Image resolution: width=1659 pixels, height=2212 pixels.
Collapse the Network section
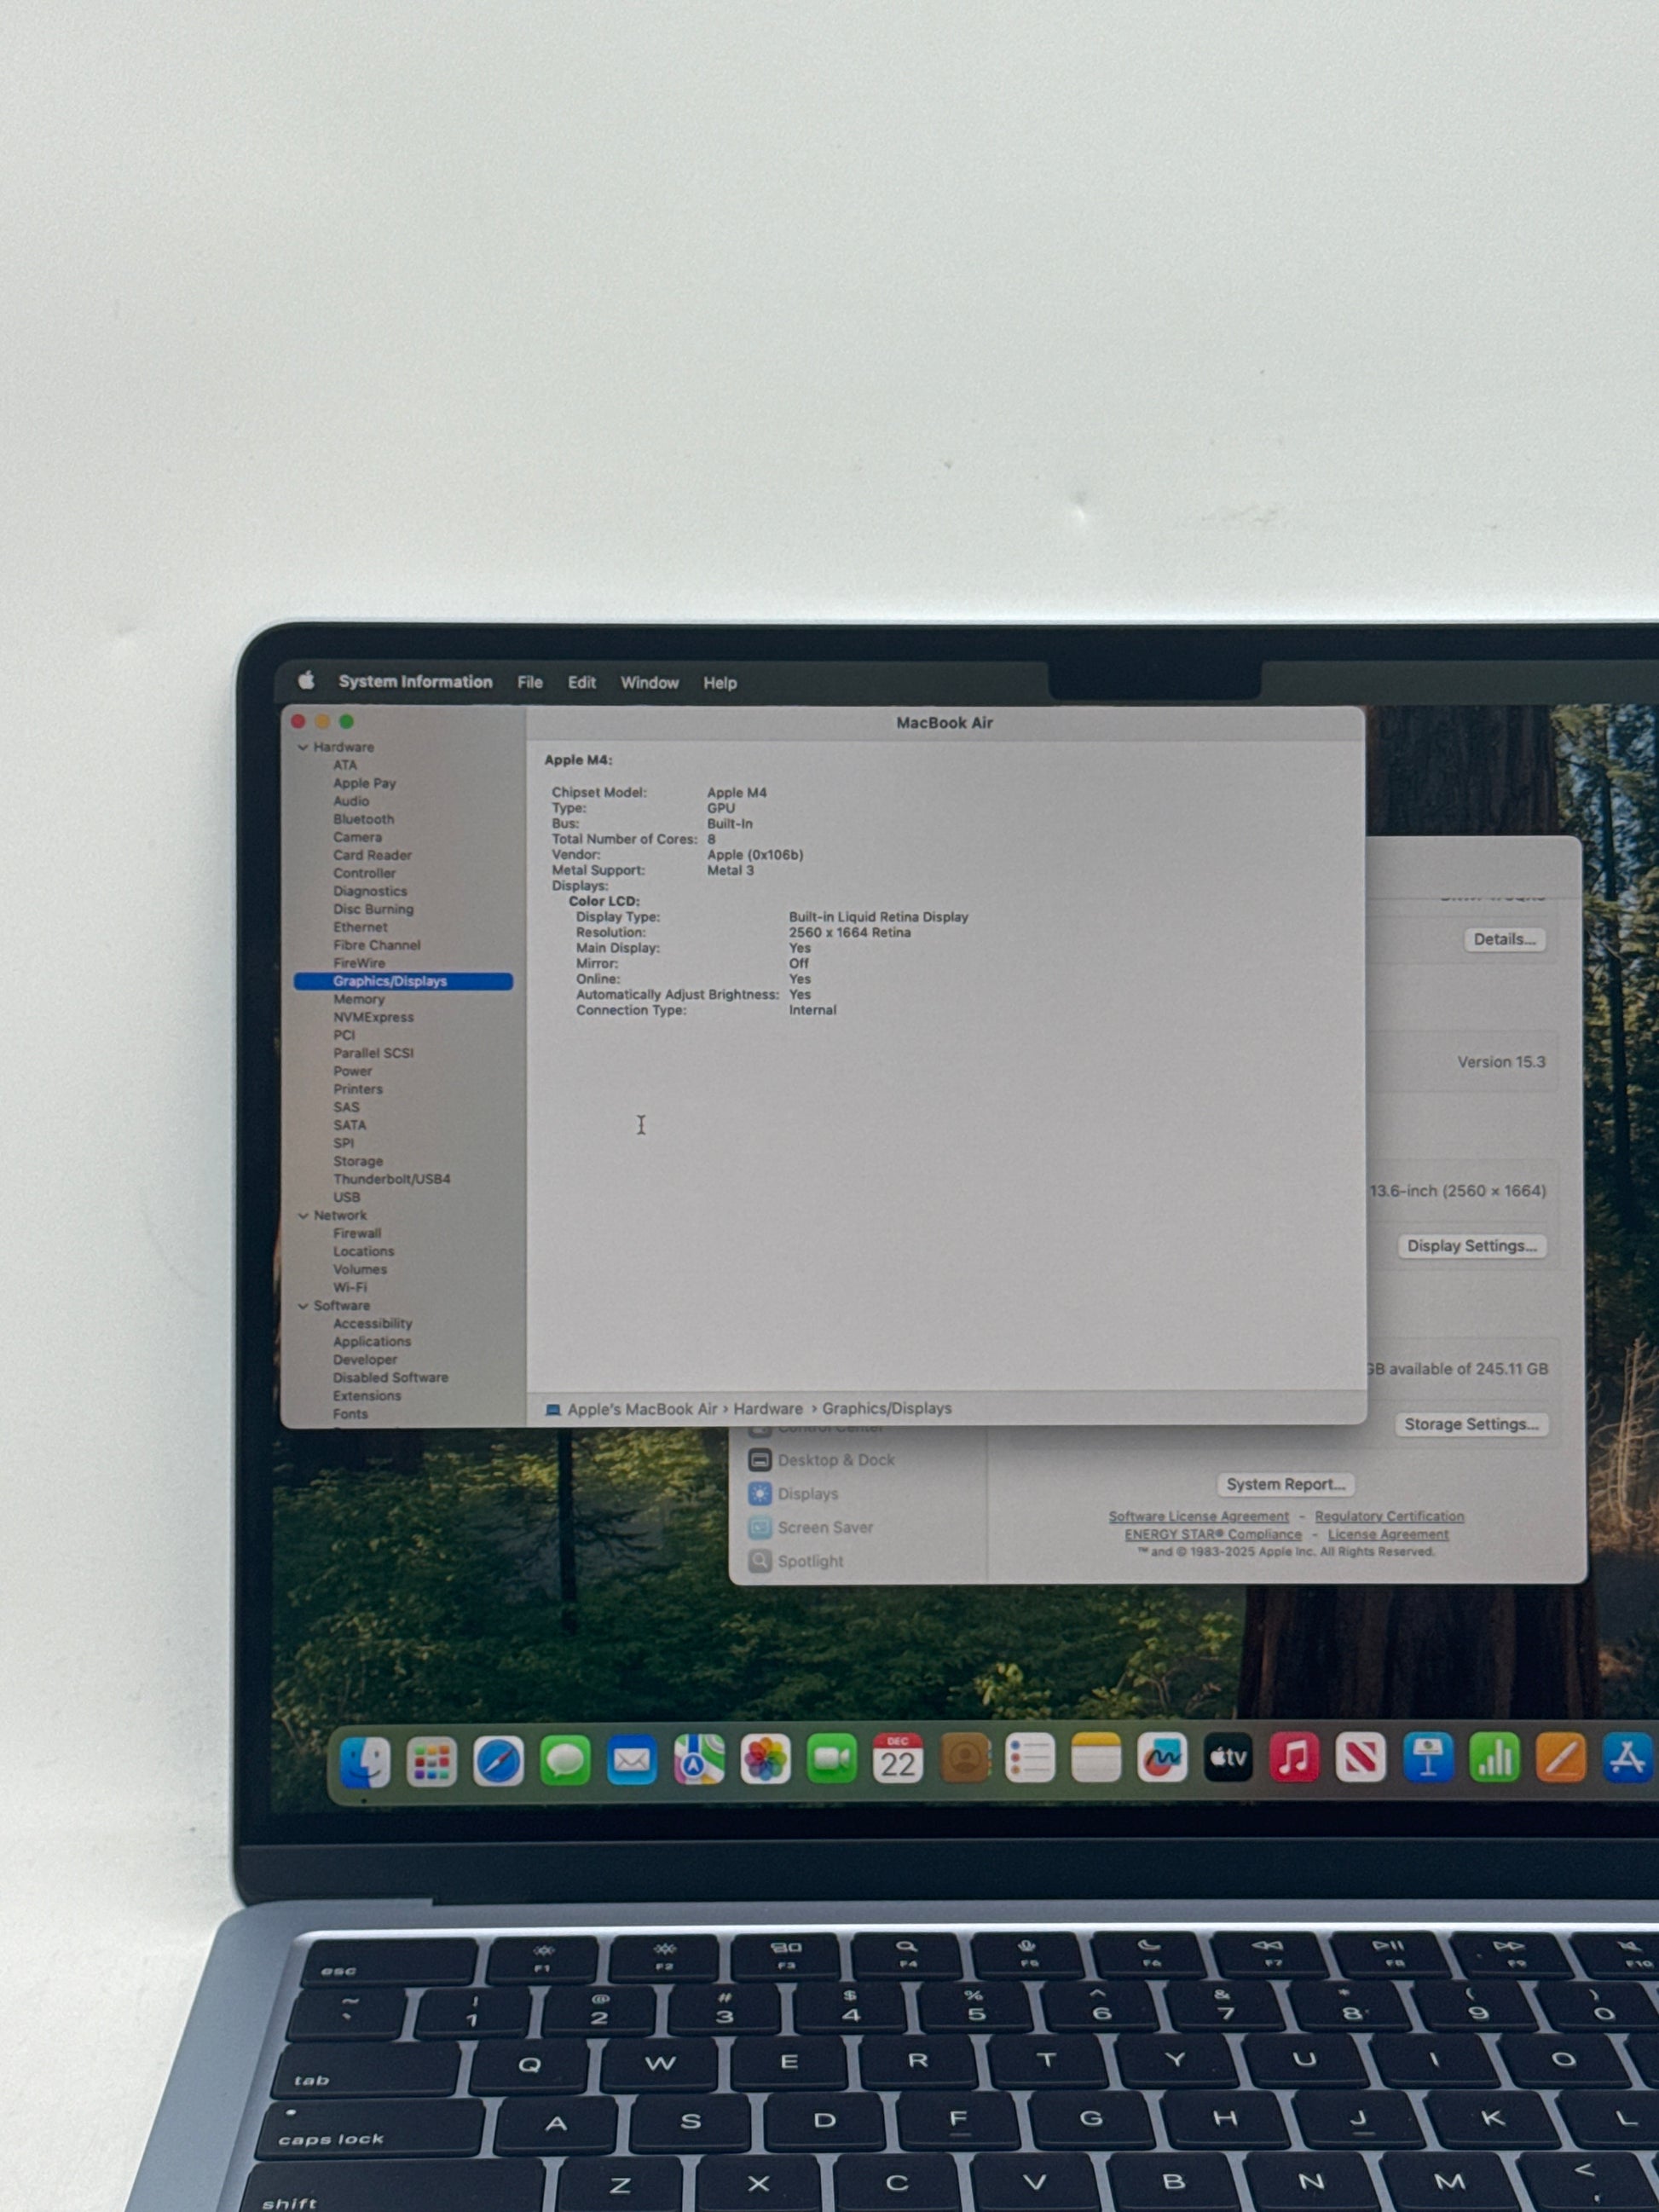303,1216
